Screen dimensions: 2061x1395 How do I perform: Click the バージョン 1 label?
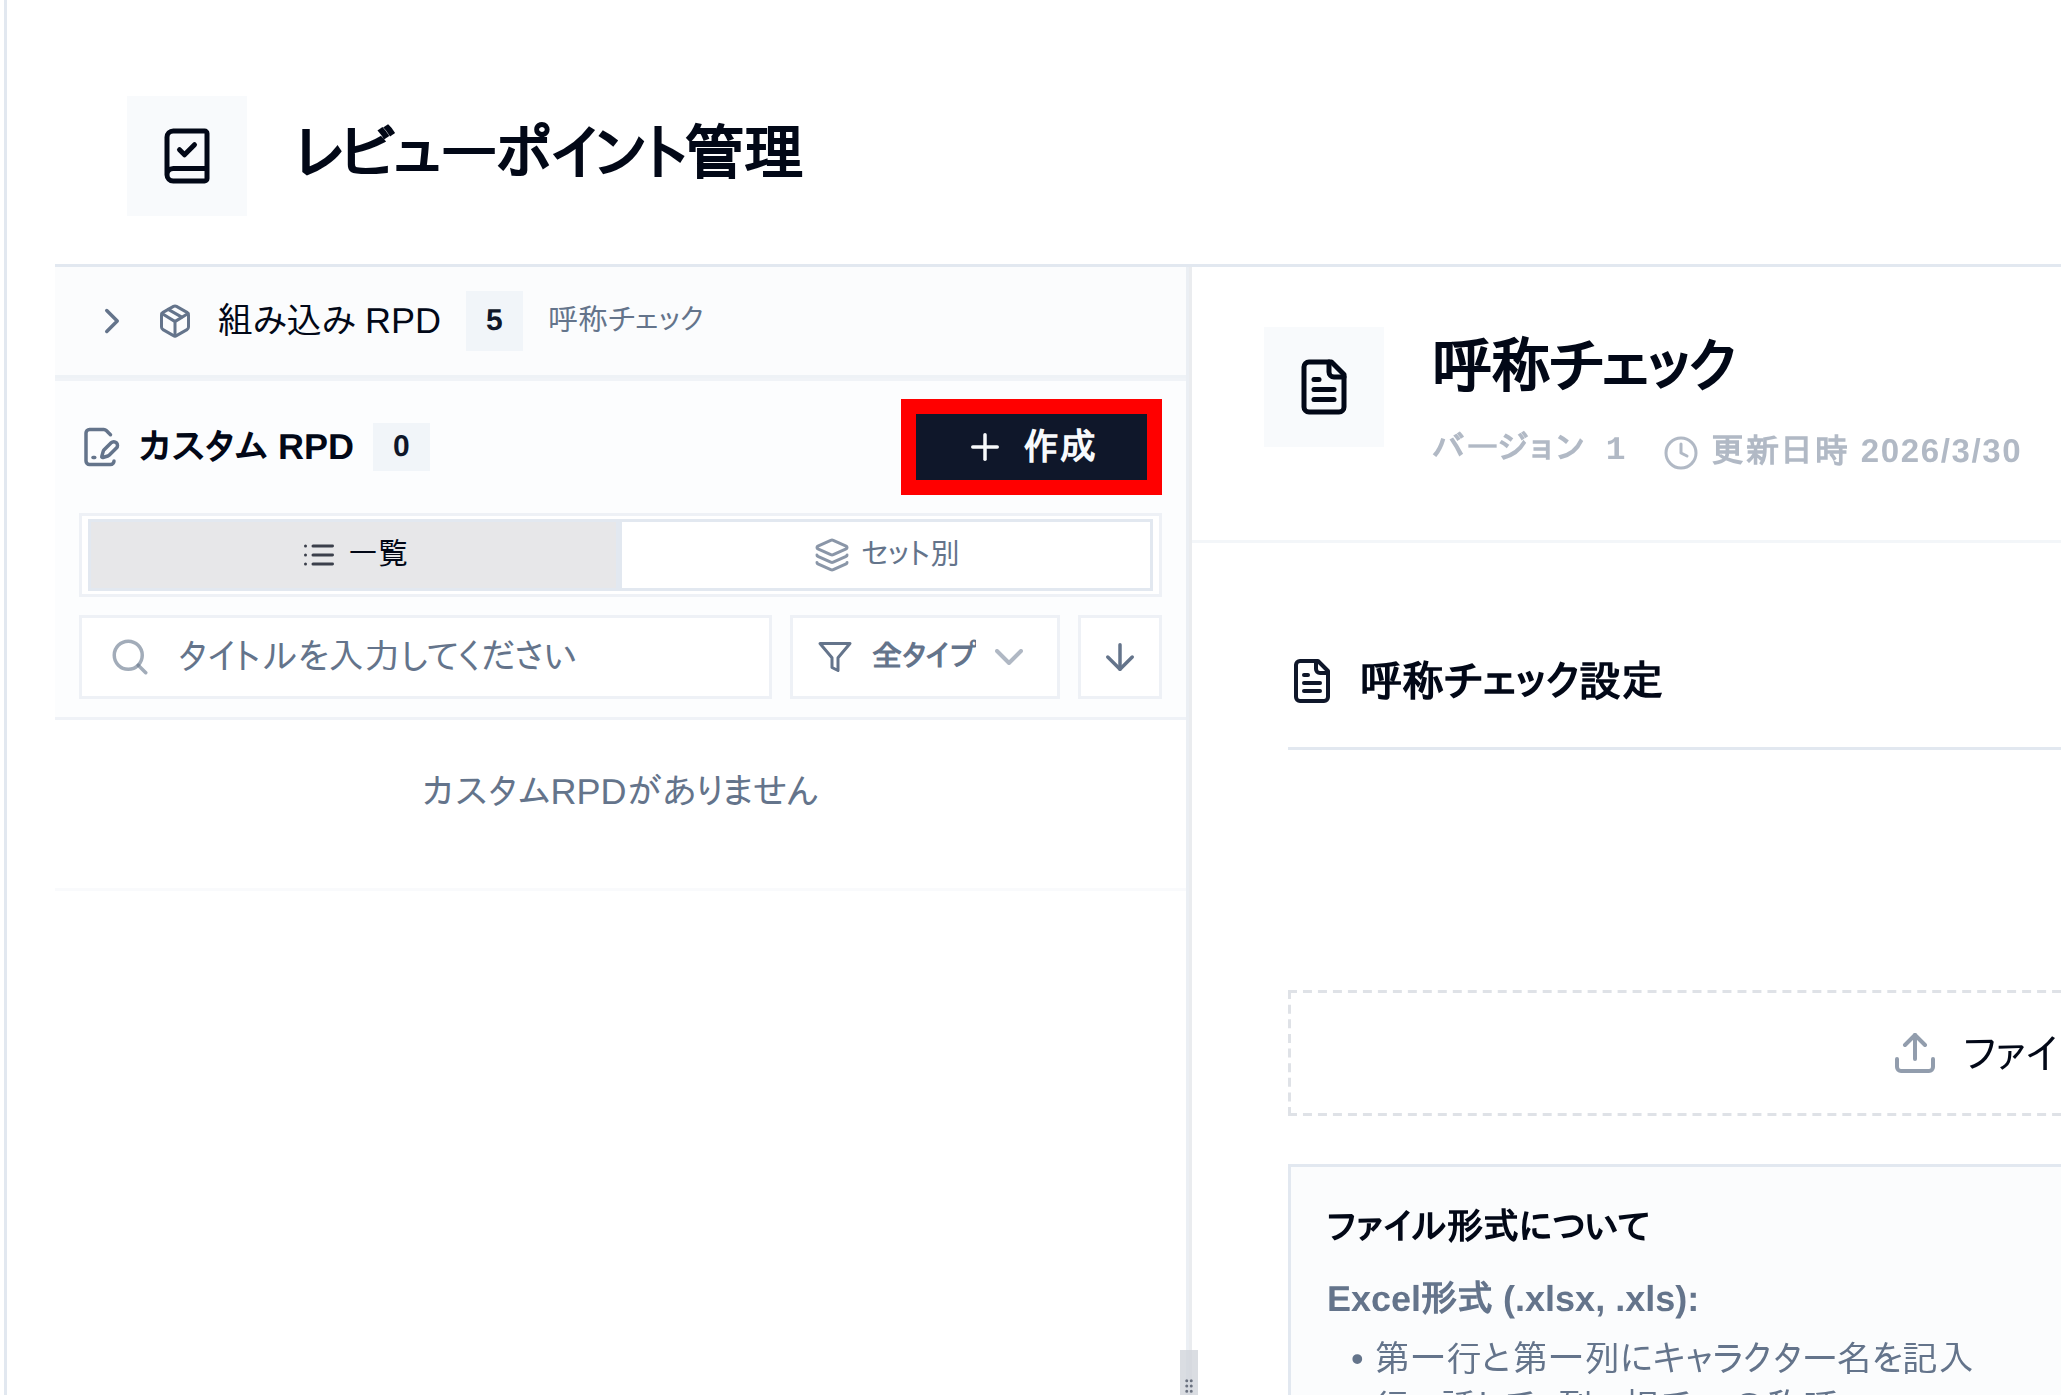[1529, 448]
